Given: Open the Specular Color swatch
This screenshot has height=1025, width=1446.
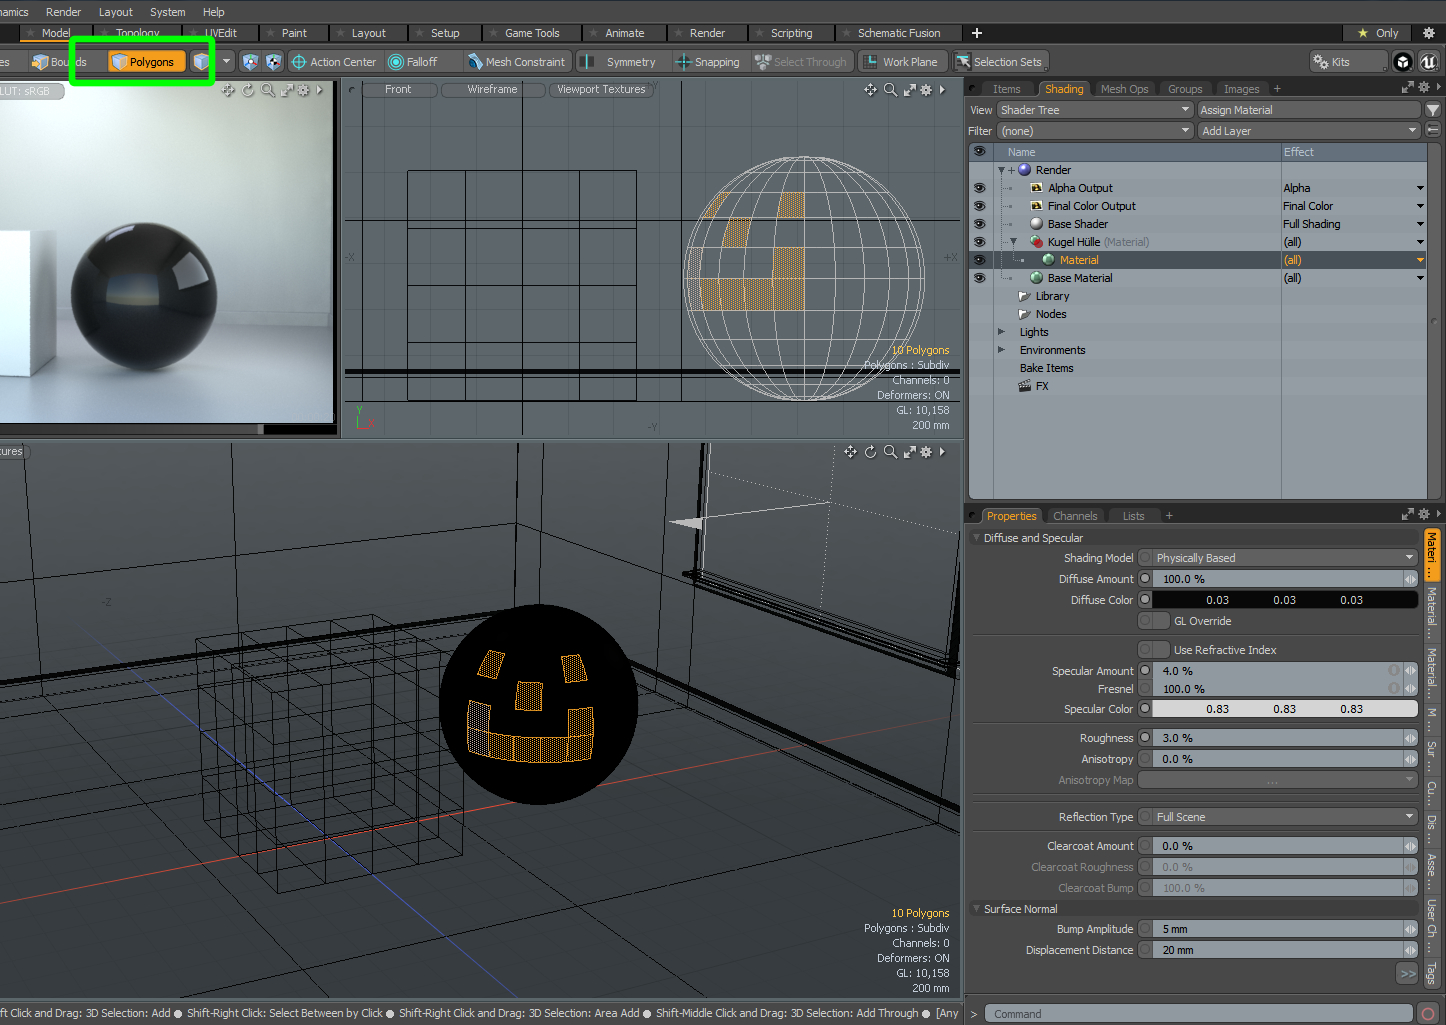Looking at the screenshot, I should point(1285,709).
